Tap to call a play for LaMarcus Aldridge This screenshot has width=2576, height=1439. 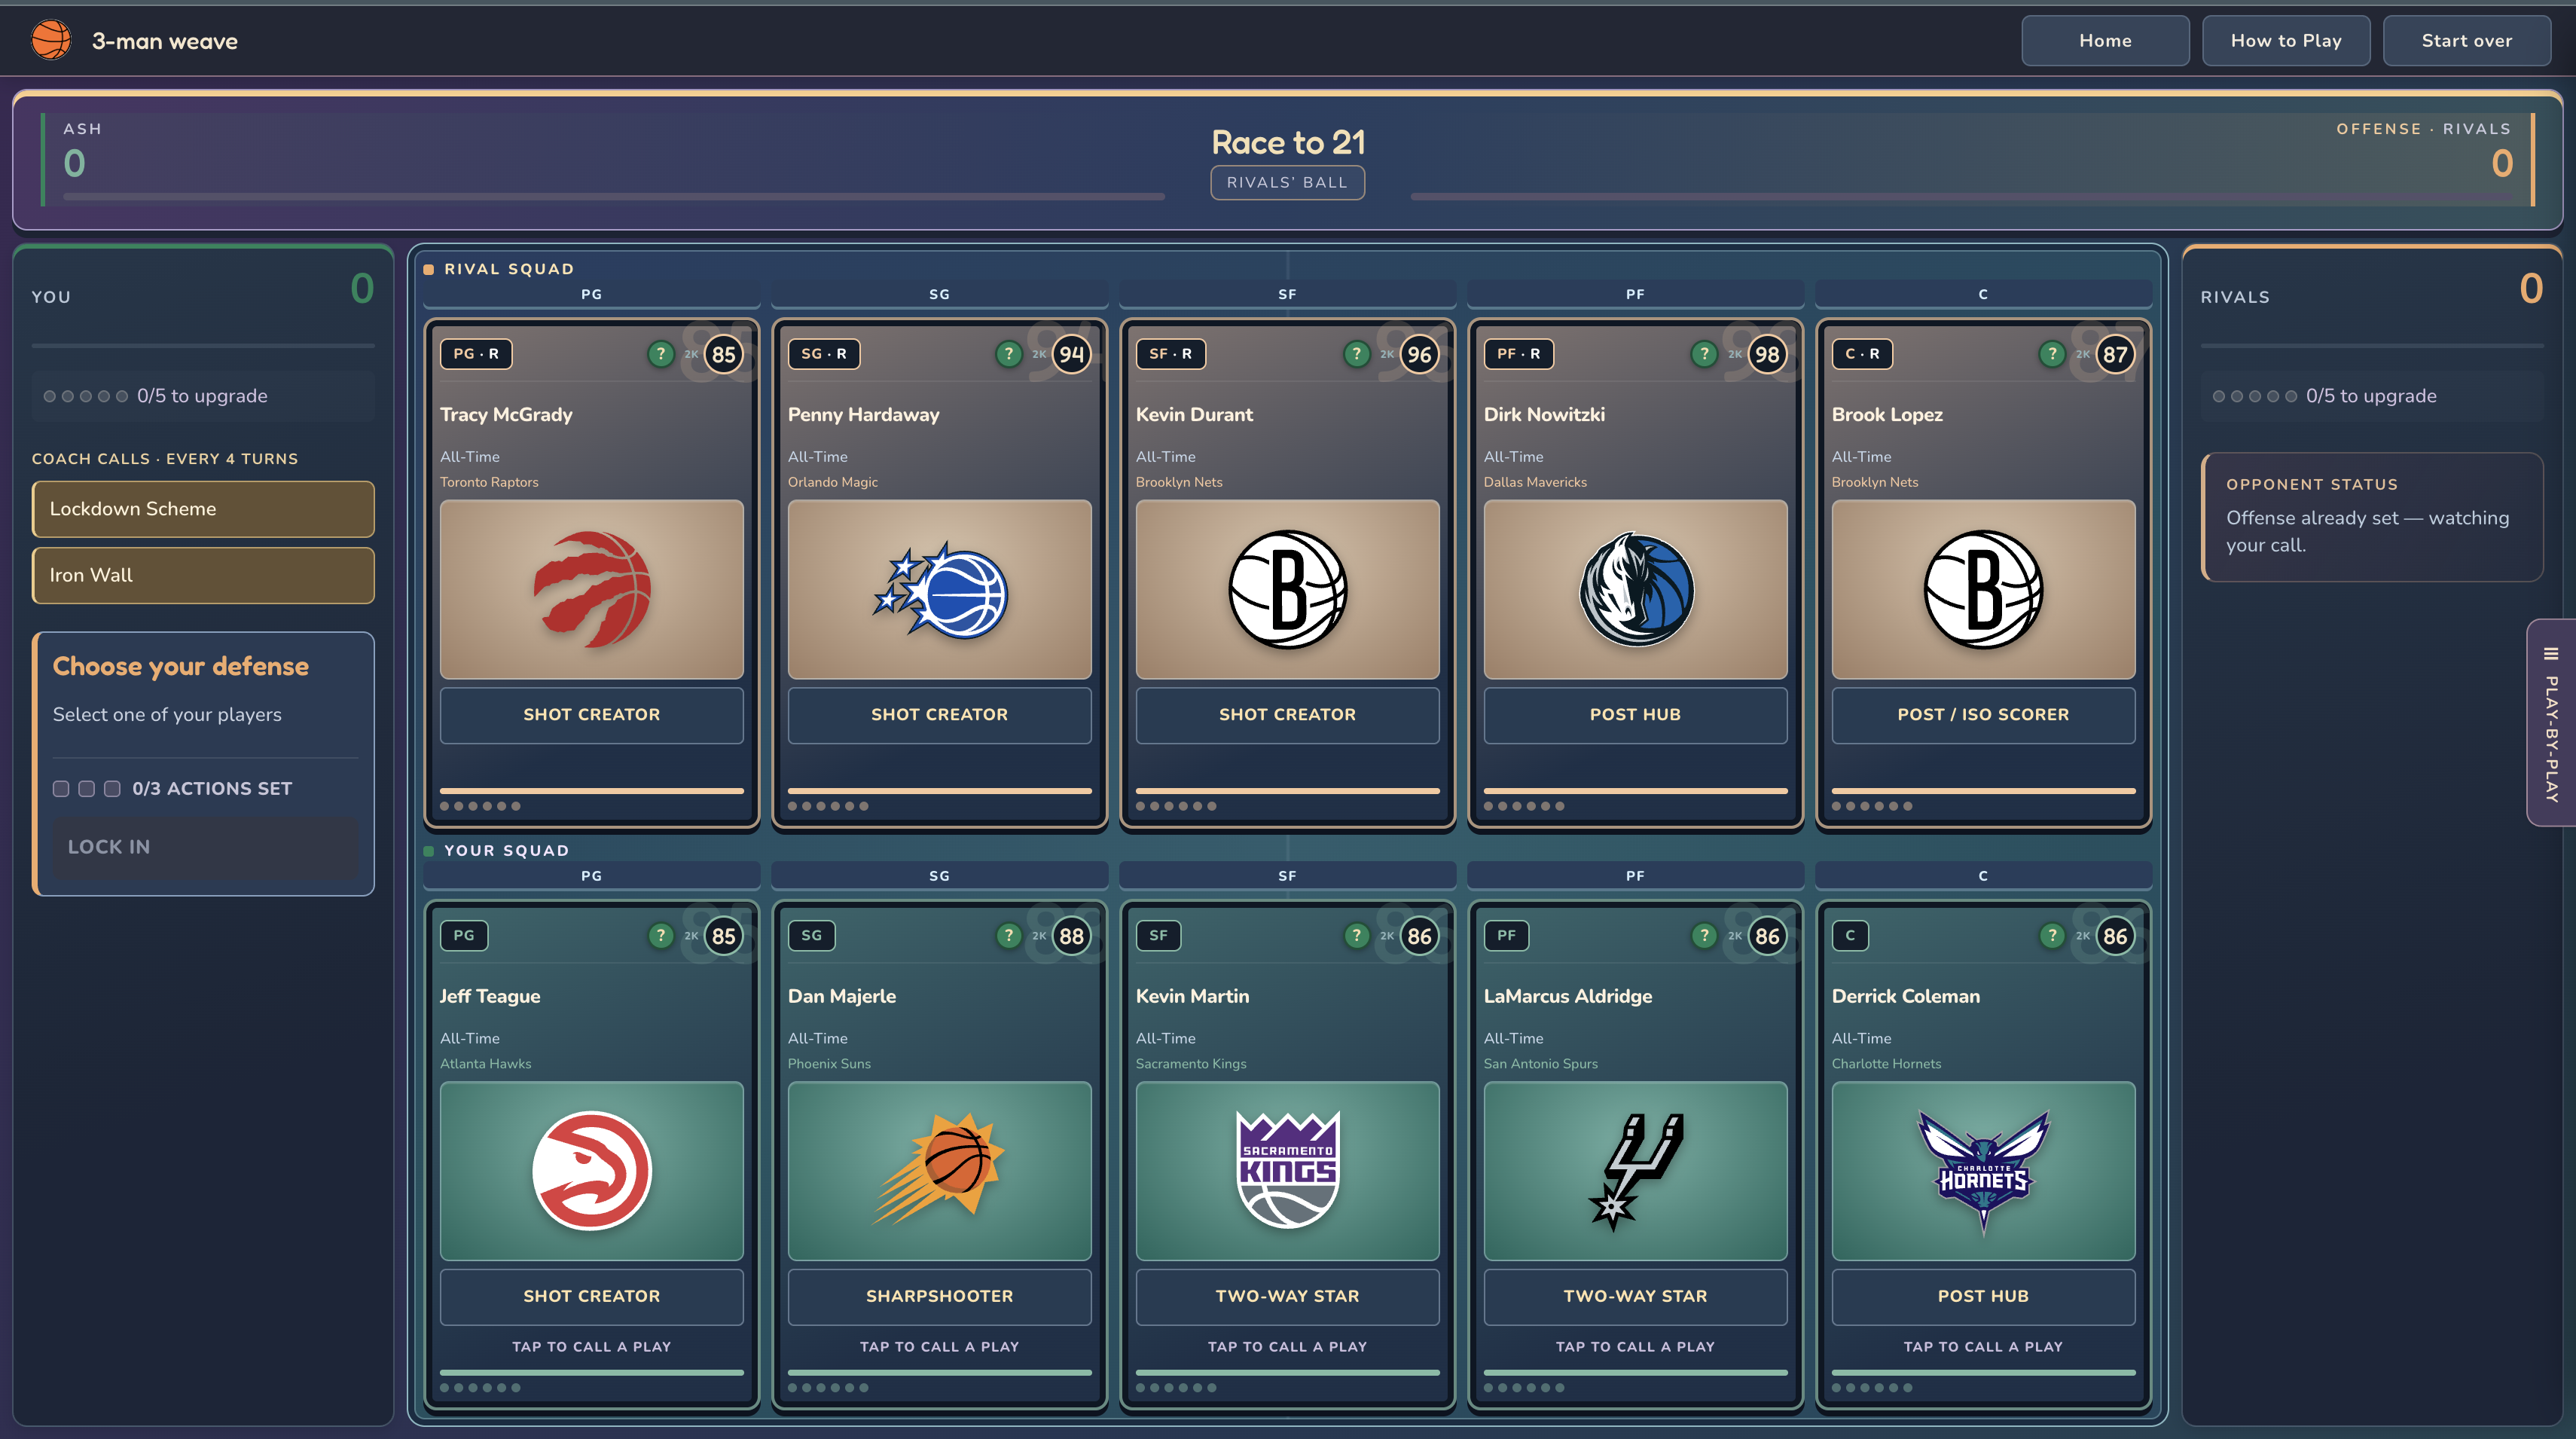1636,1346
